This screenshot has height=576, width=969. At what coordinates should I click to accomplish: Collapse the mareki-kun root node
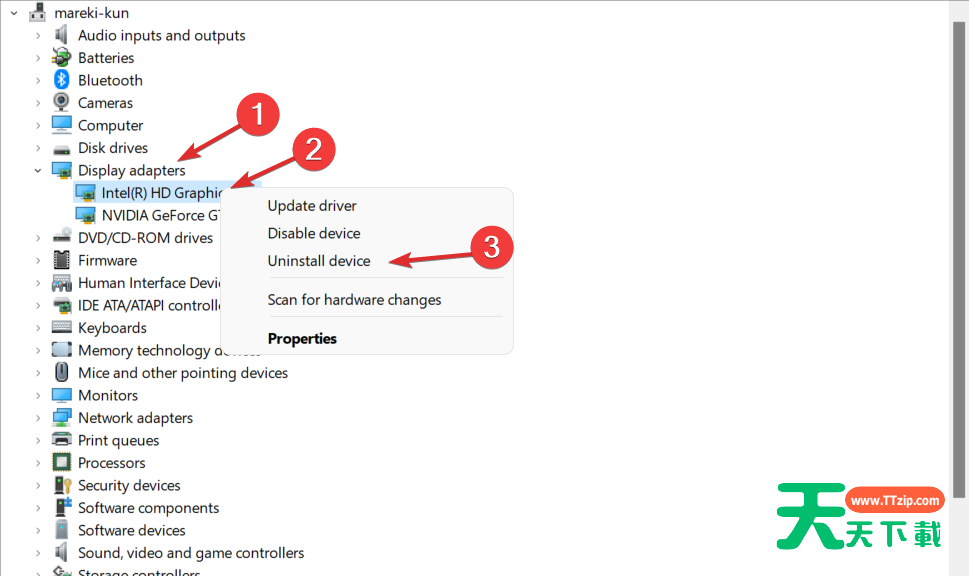14,13
